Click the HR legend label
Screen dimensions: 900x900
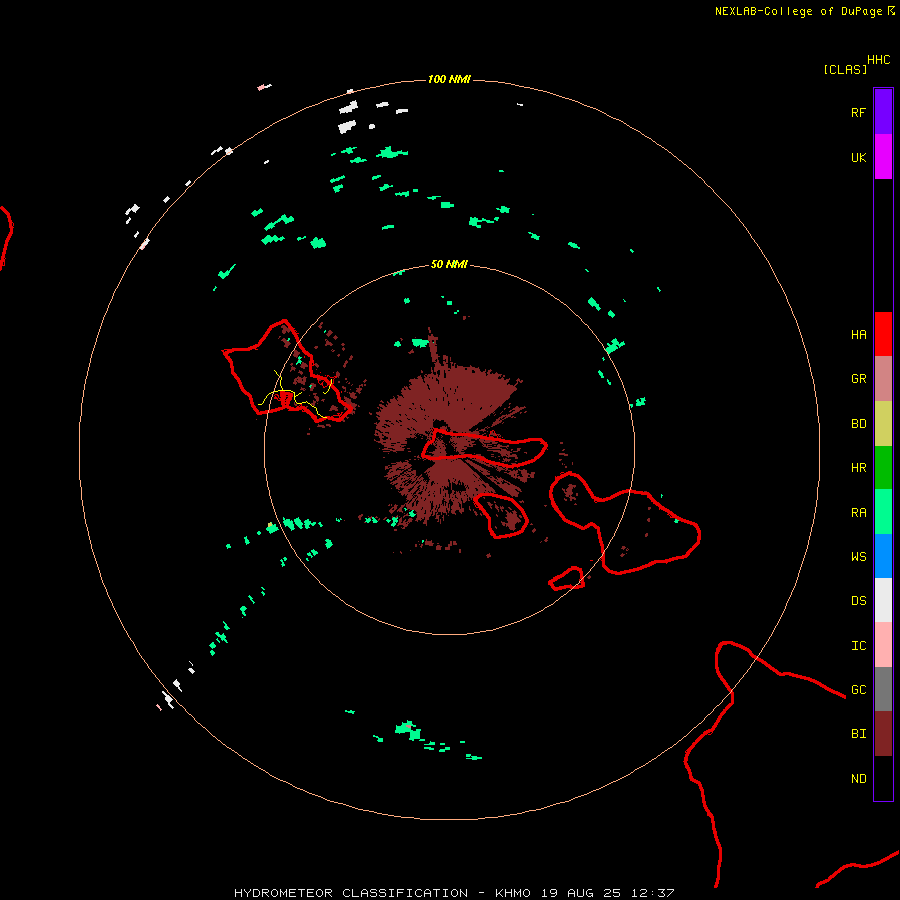(x=858, y=468)
